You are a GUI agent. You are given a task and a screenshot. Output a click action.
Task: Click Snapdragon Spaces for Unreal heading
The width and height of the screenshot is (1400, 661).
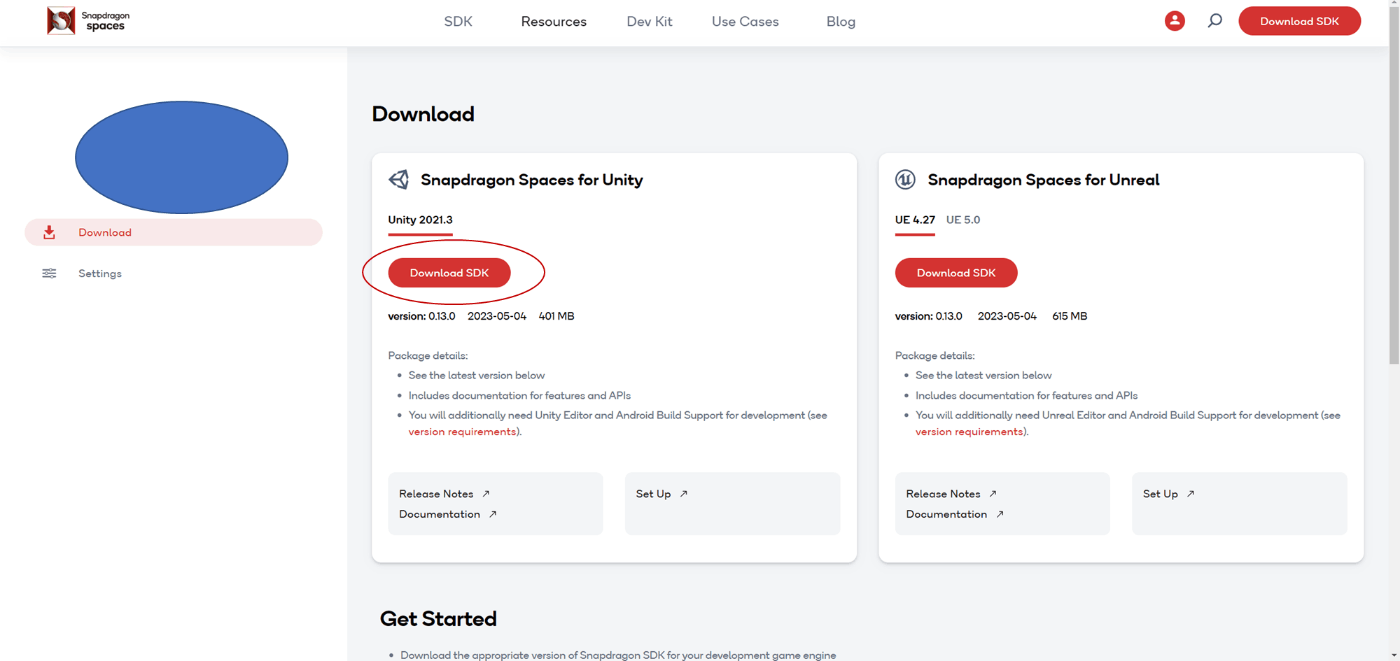(1043, 180)
